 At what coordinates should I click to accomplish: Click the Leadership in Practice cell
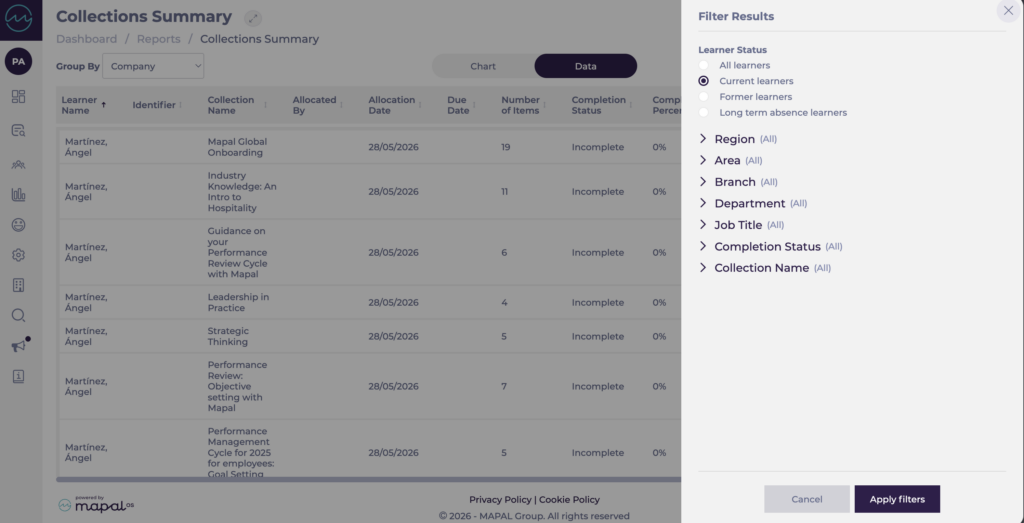click(238, 302)
